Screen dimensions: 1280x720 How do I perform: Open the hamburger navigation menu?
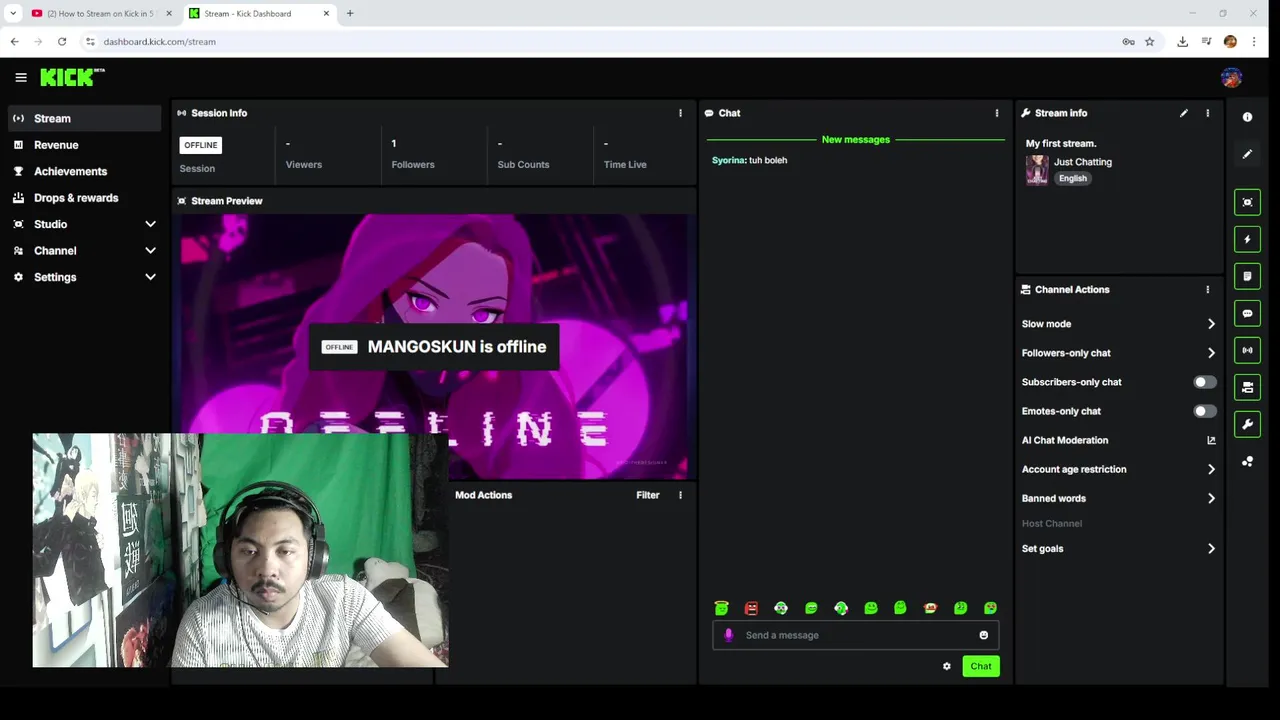pyautogui.click(x=20, y=77)
